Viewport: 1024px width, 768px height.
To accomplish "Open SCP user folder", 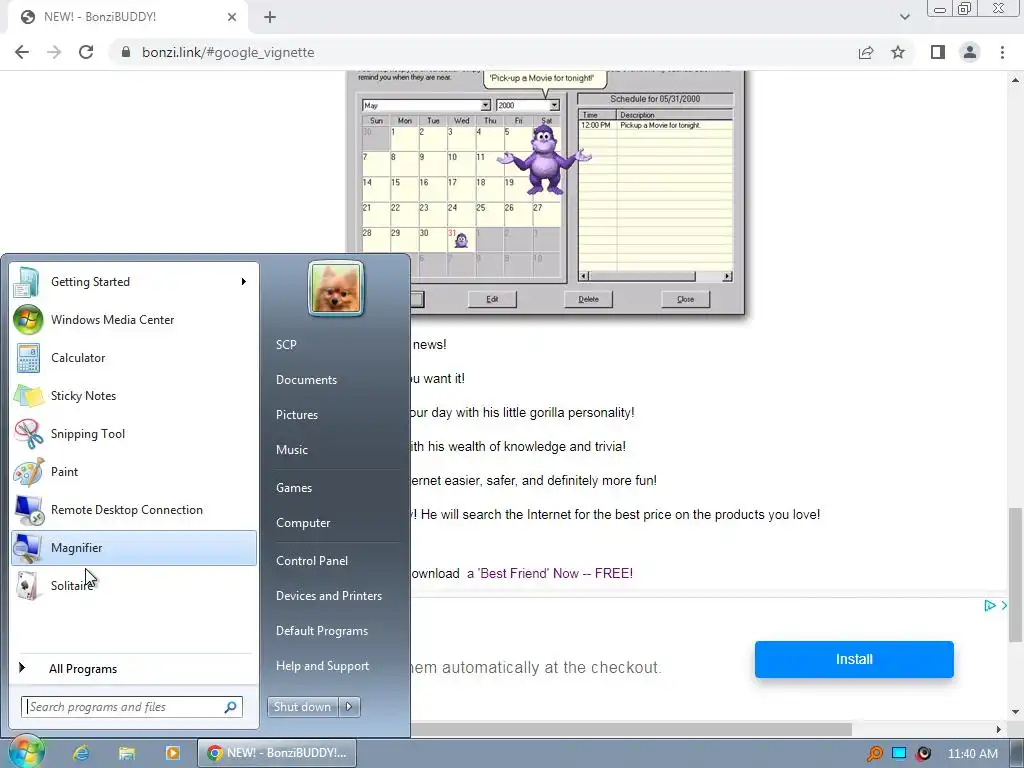I will click(286, 345).
